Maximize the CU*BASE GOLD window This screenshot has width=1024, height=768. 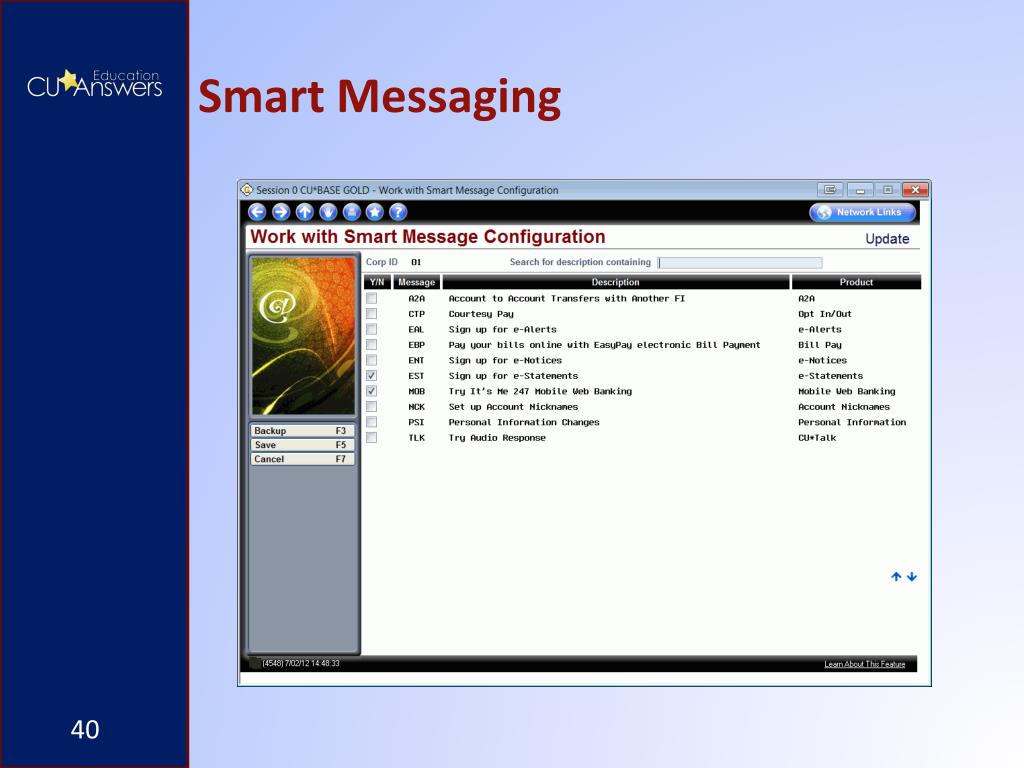click(x=888, y=189)
